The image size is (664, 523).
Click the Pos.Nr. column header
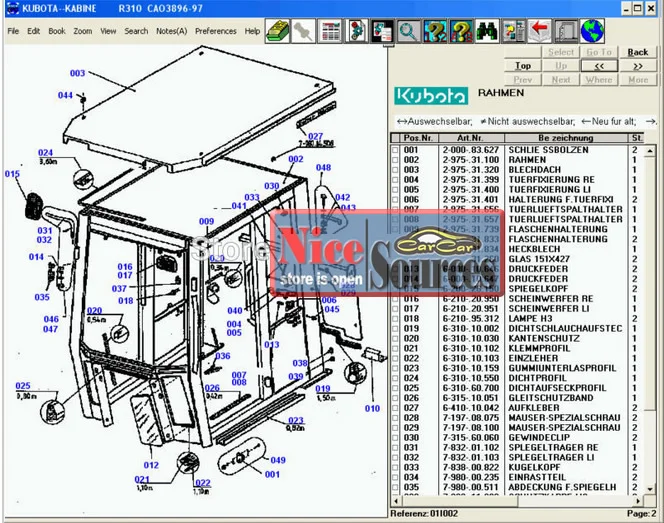418,138
